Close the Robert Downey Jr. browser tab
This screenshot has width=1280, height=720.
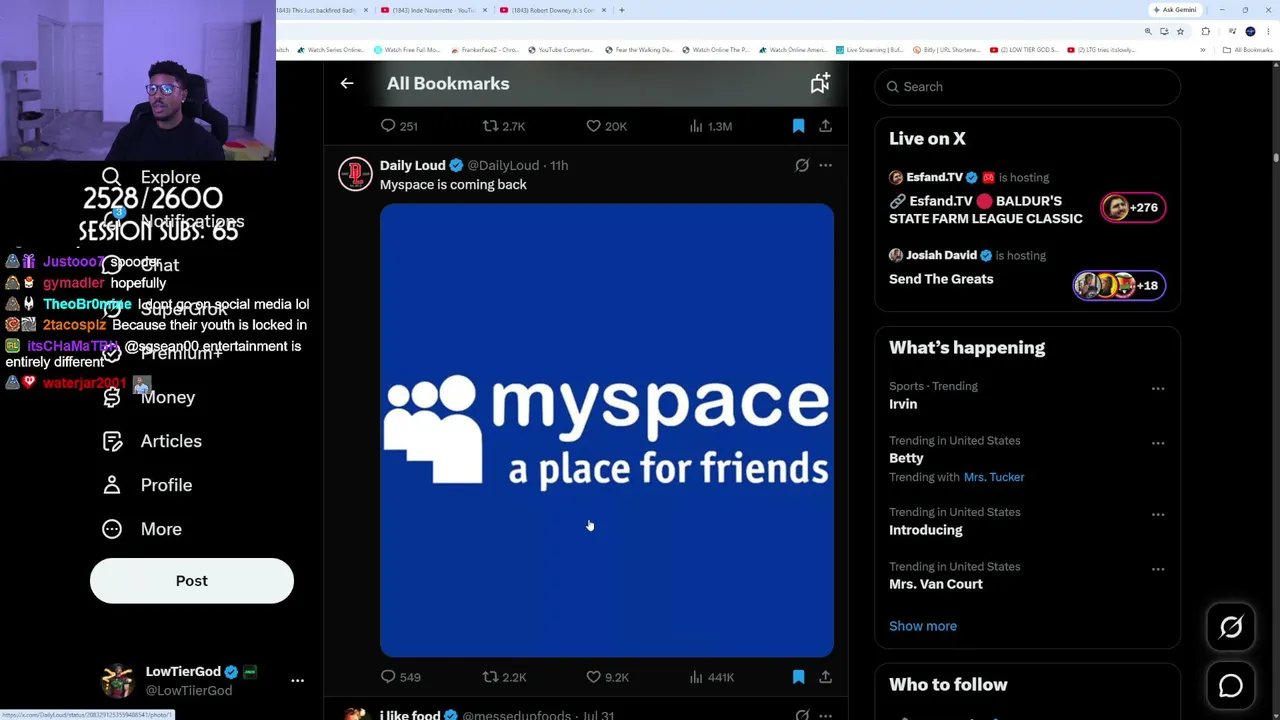pos(603,10)
